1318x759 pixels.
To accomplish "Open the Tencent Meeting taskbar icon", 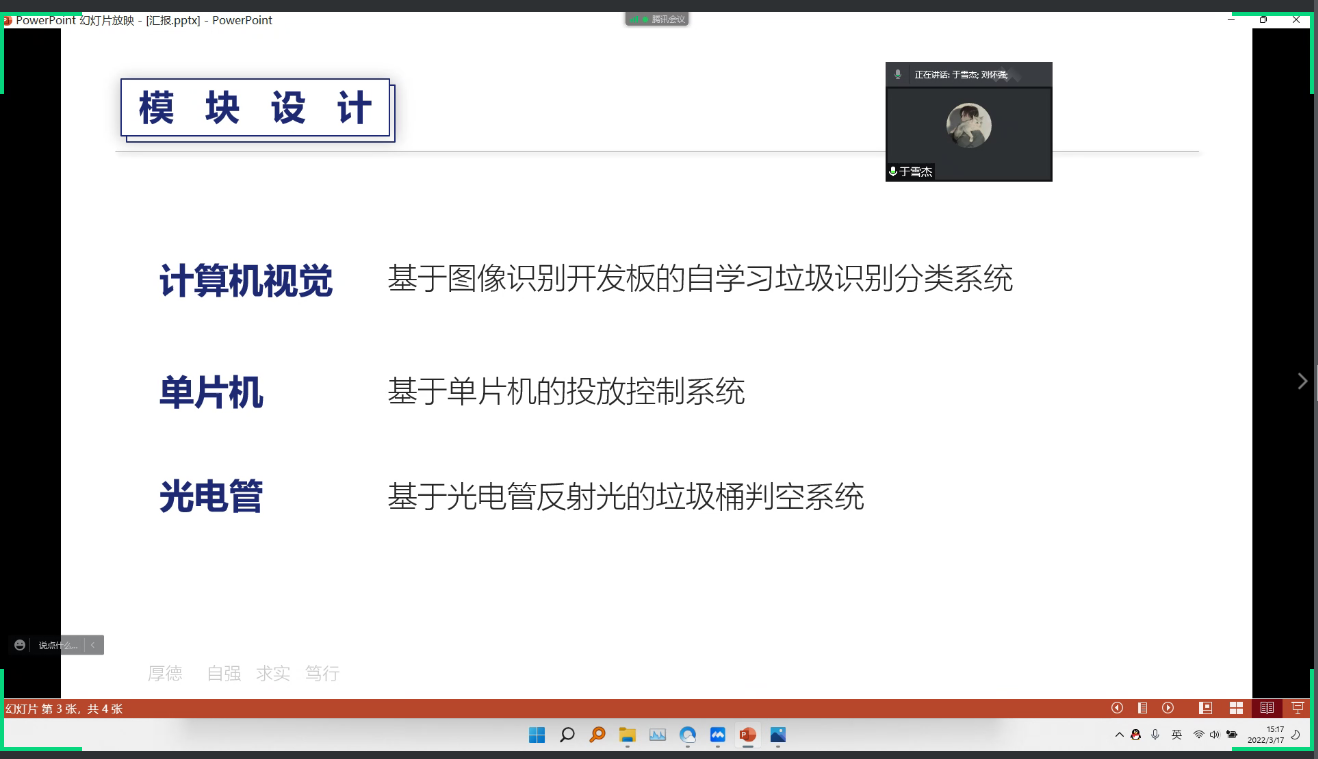I will pyautogui.click(x=717, y=735).
